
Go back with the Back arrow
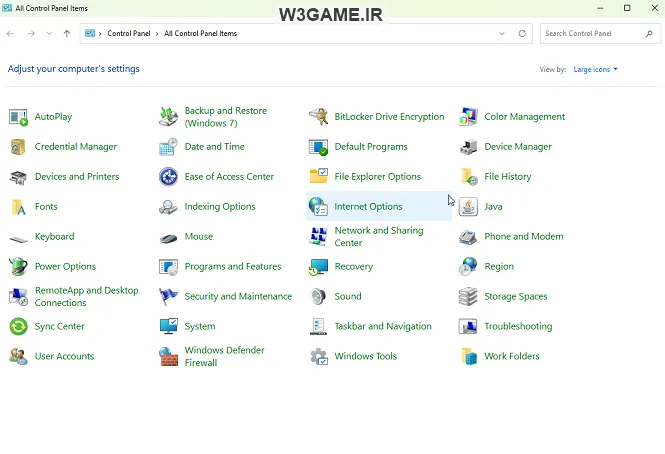click(x=11, y=34)
